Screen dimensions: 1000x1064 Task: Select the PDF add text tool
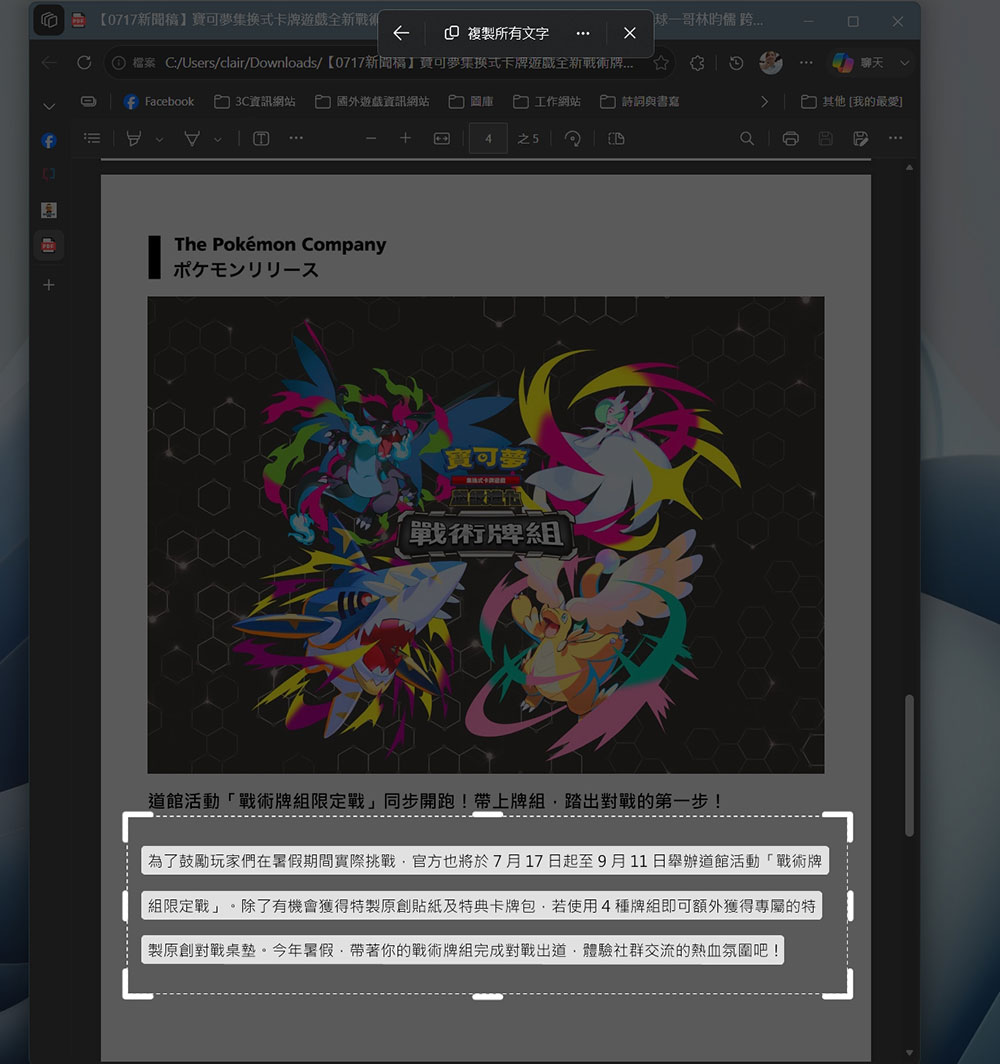(261, 138)
